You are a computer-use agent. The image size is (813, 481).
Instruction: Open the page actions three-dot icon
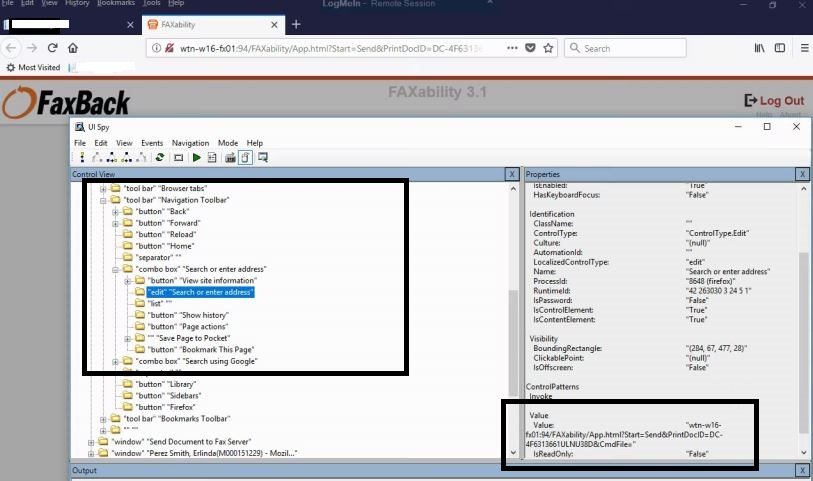(512, 48)
